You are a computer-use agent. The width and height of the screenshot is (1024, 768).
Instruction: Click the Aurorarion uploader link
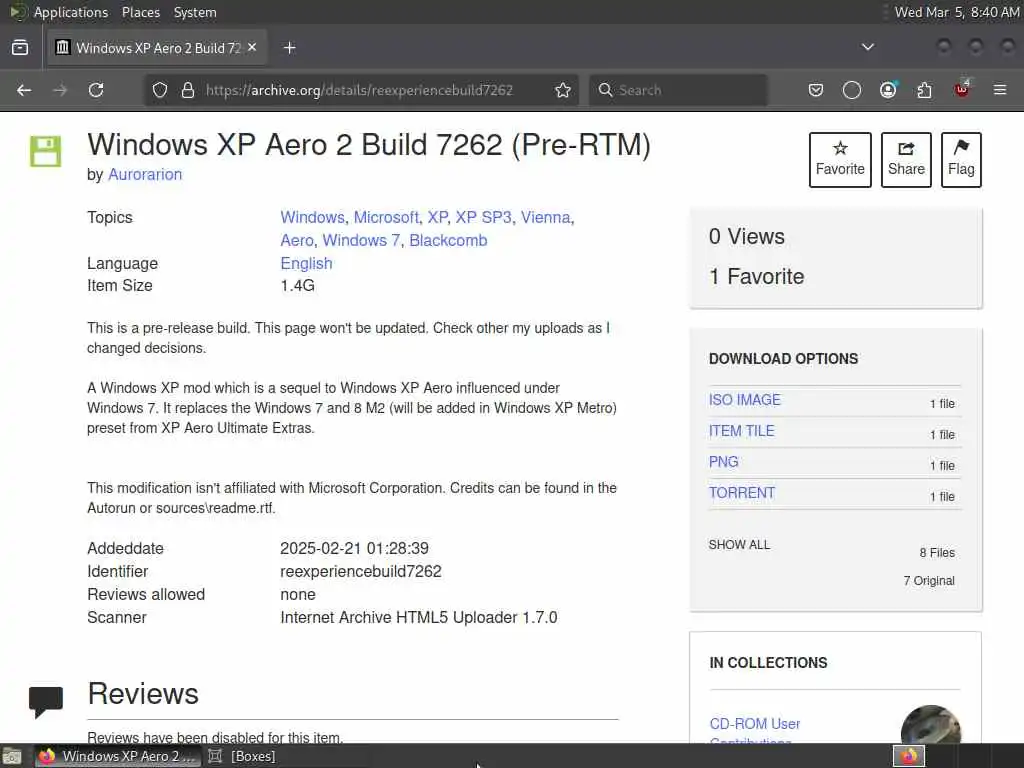[145, 174]
